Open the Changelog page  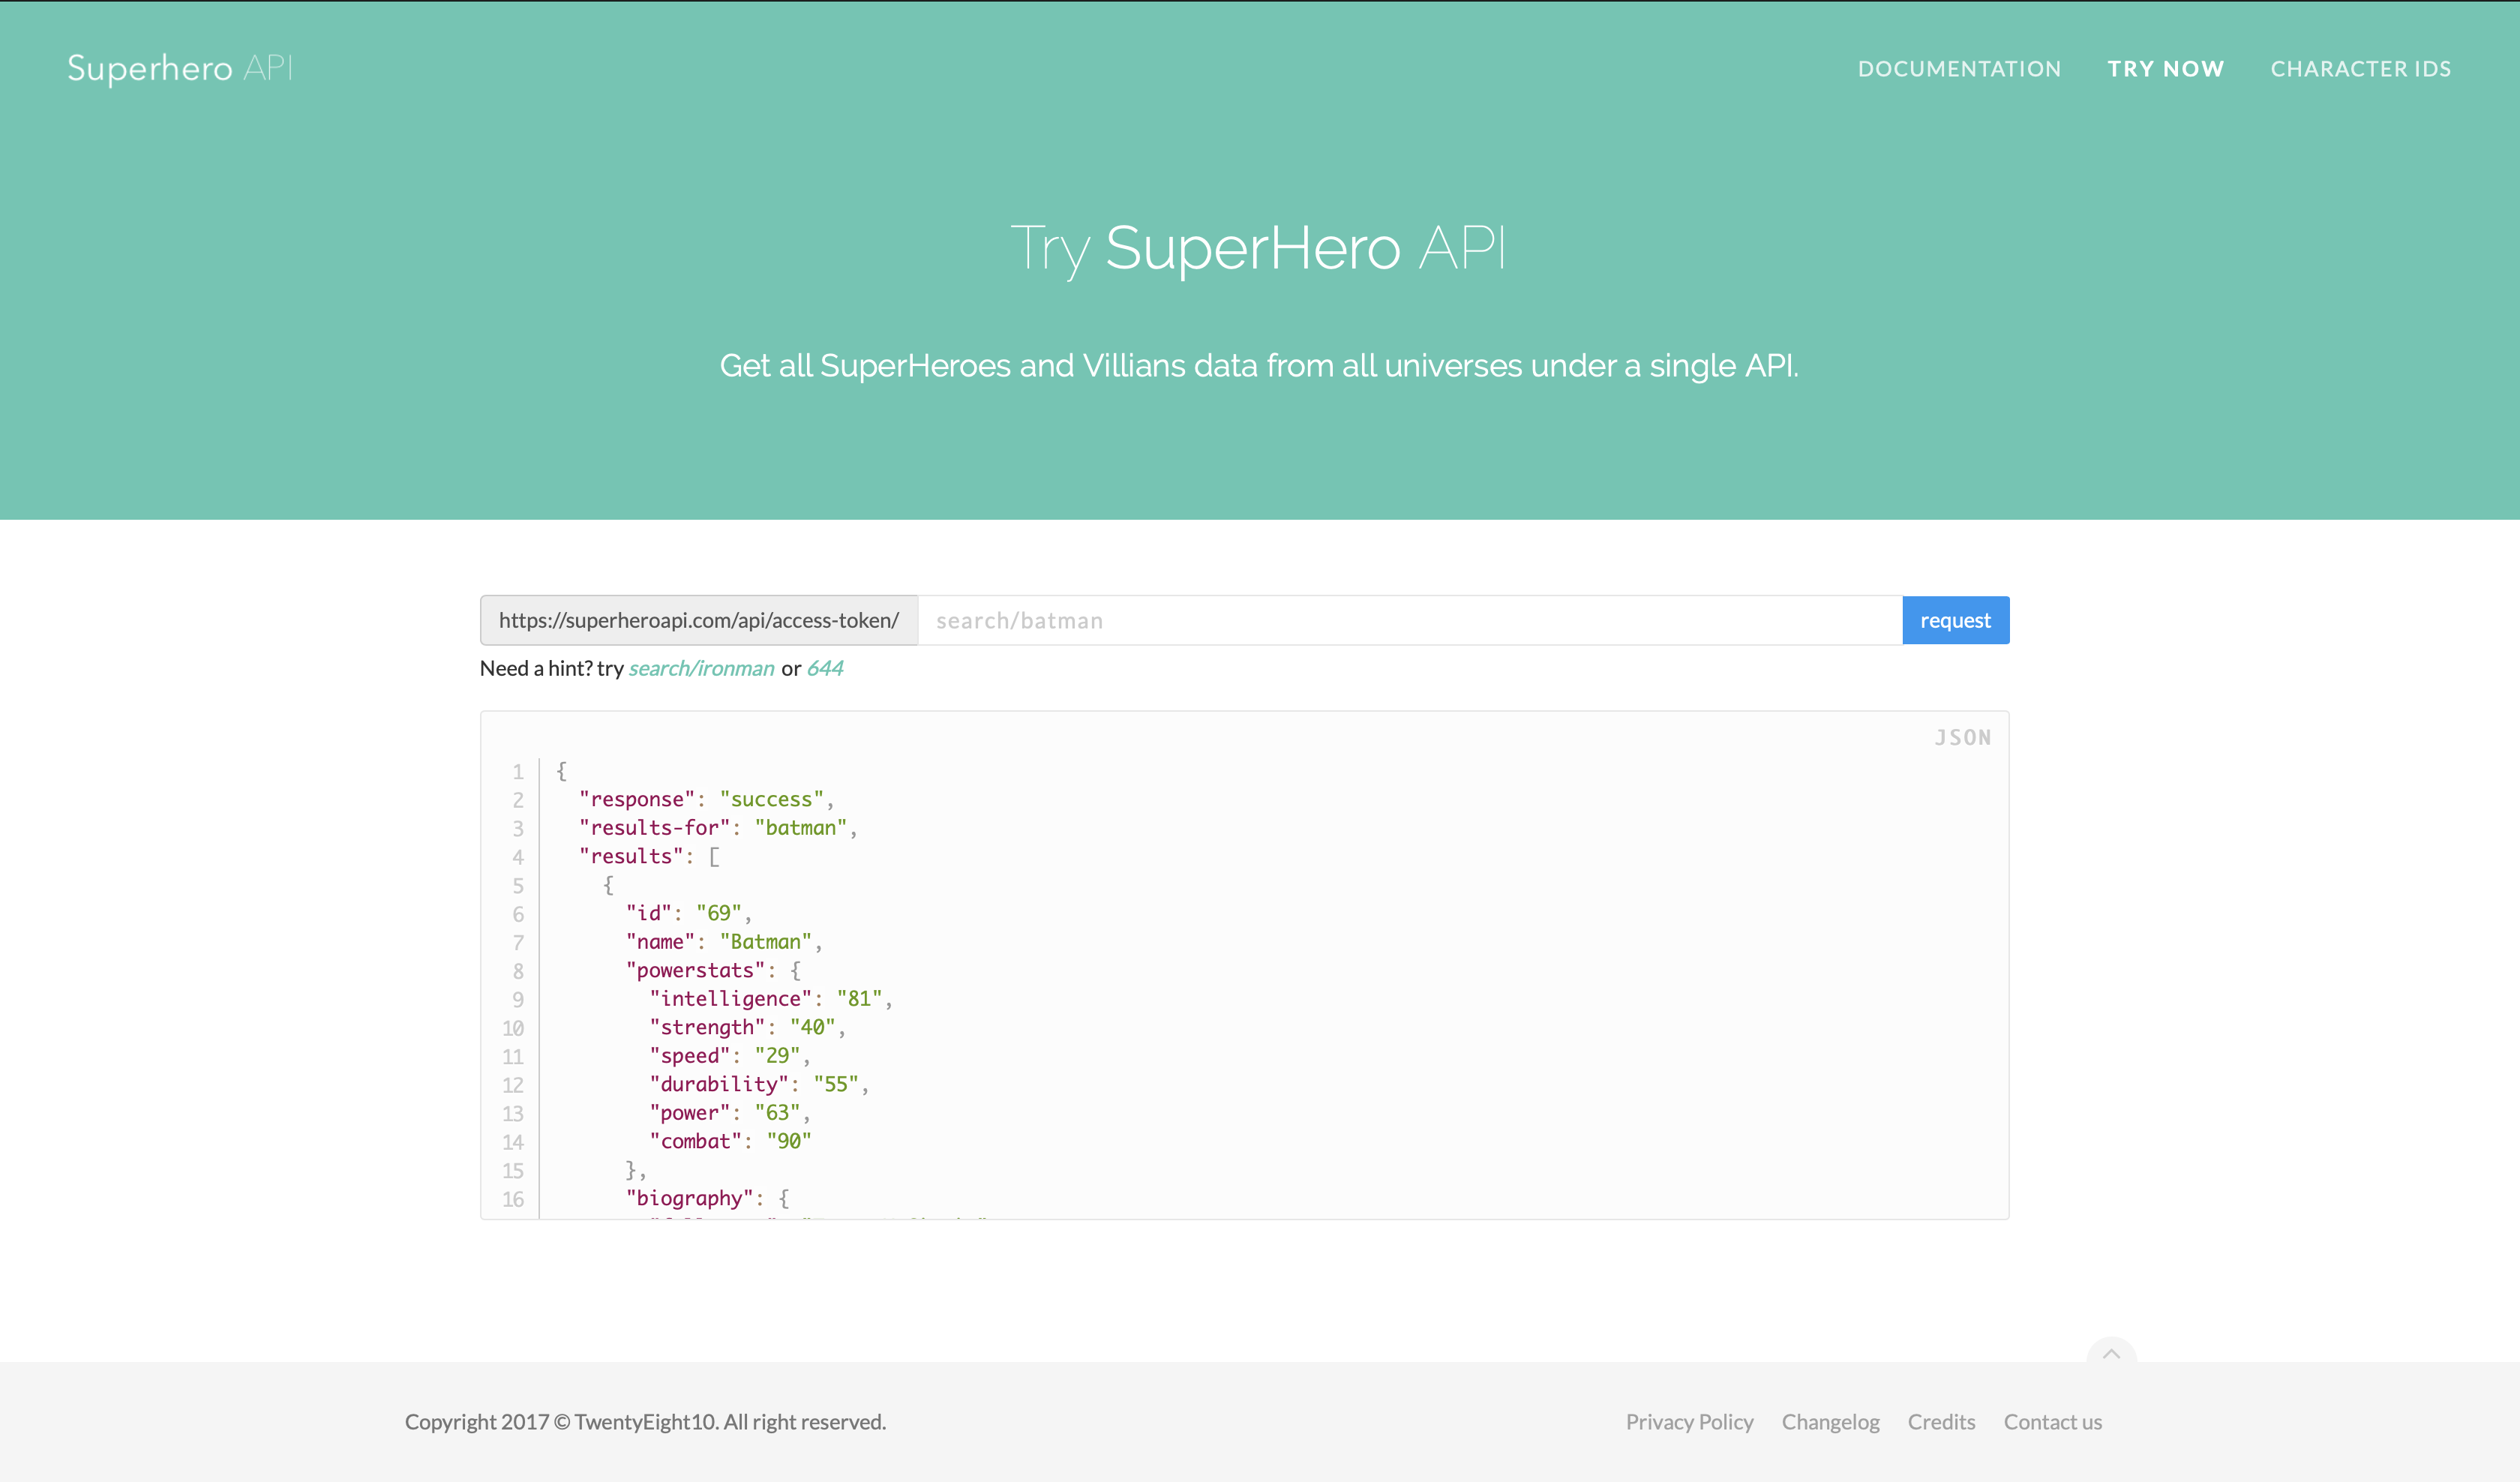1830,1421
